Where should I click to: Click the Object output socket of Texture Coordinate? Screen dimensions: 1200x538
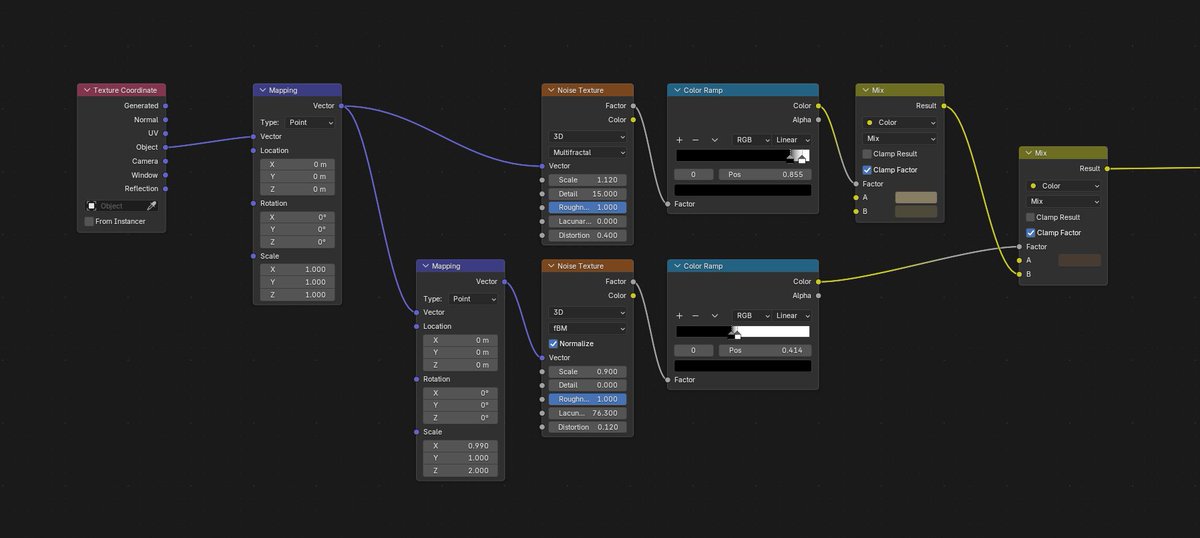165,147
